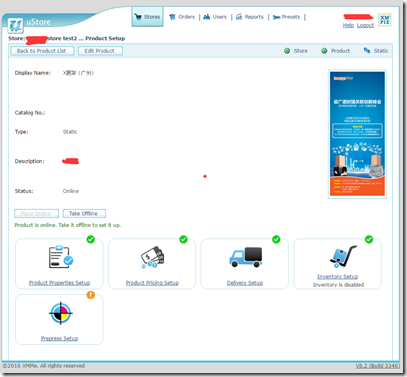Click the 'Online' status value
This screenshot has height=377, width=407.
pyautogui.click(x=71, y=191)
